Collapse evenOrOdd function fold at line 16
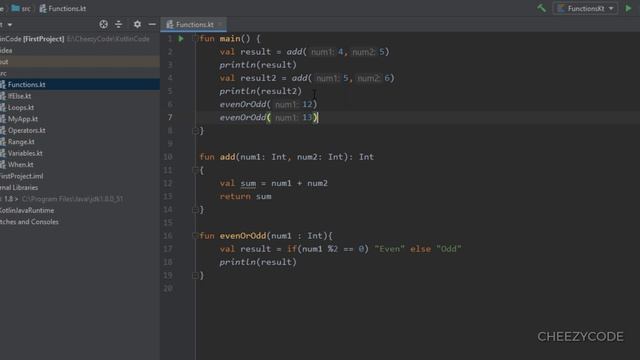 point(195,236)
